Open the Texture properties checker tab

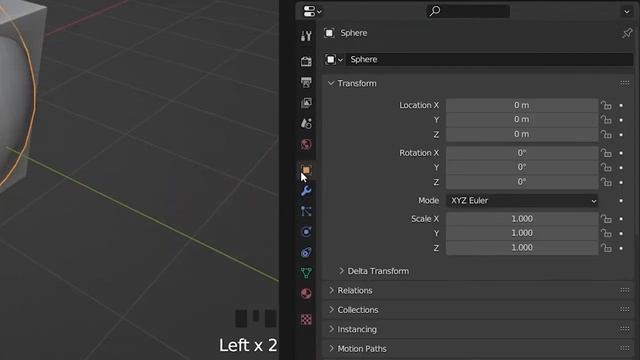(306, 319)
